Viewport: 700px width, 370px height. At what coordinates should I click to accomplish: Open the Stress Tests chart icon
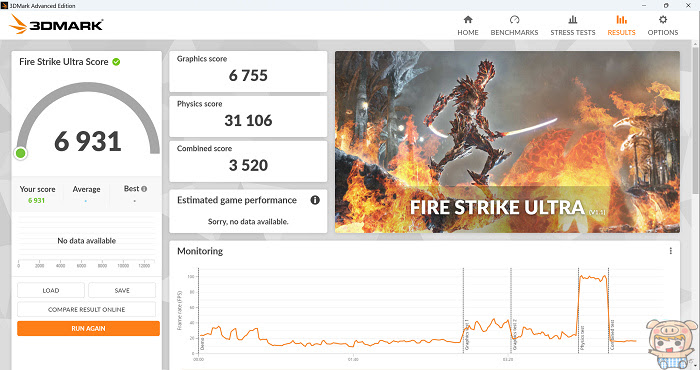point(573,20)
